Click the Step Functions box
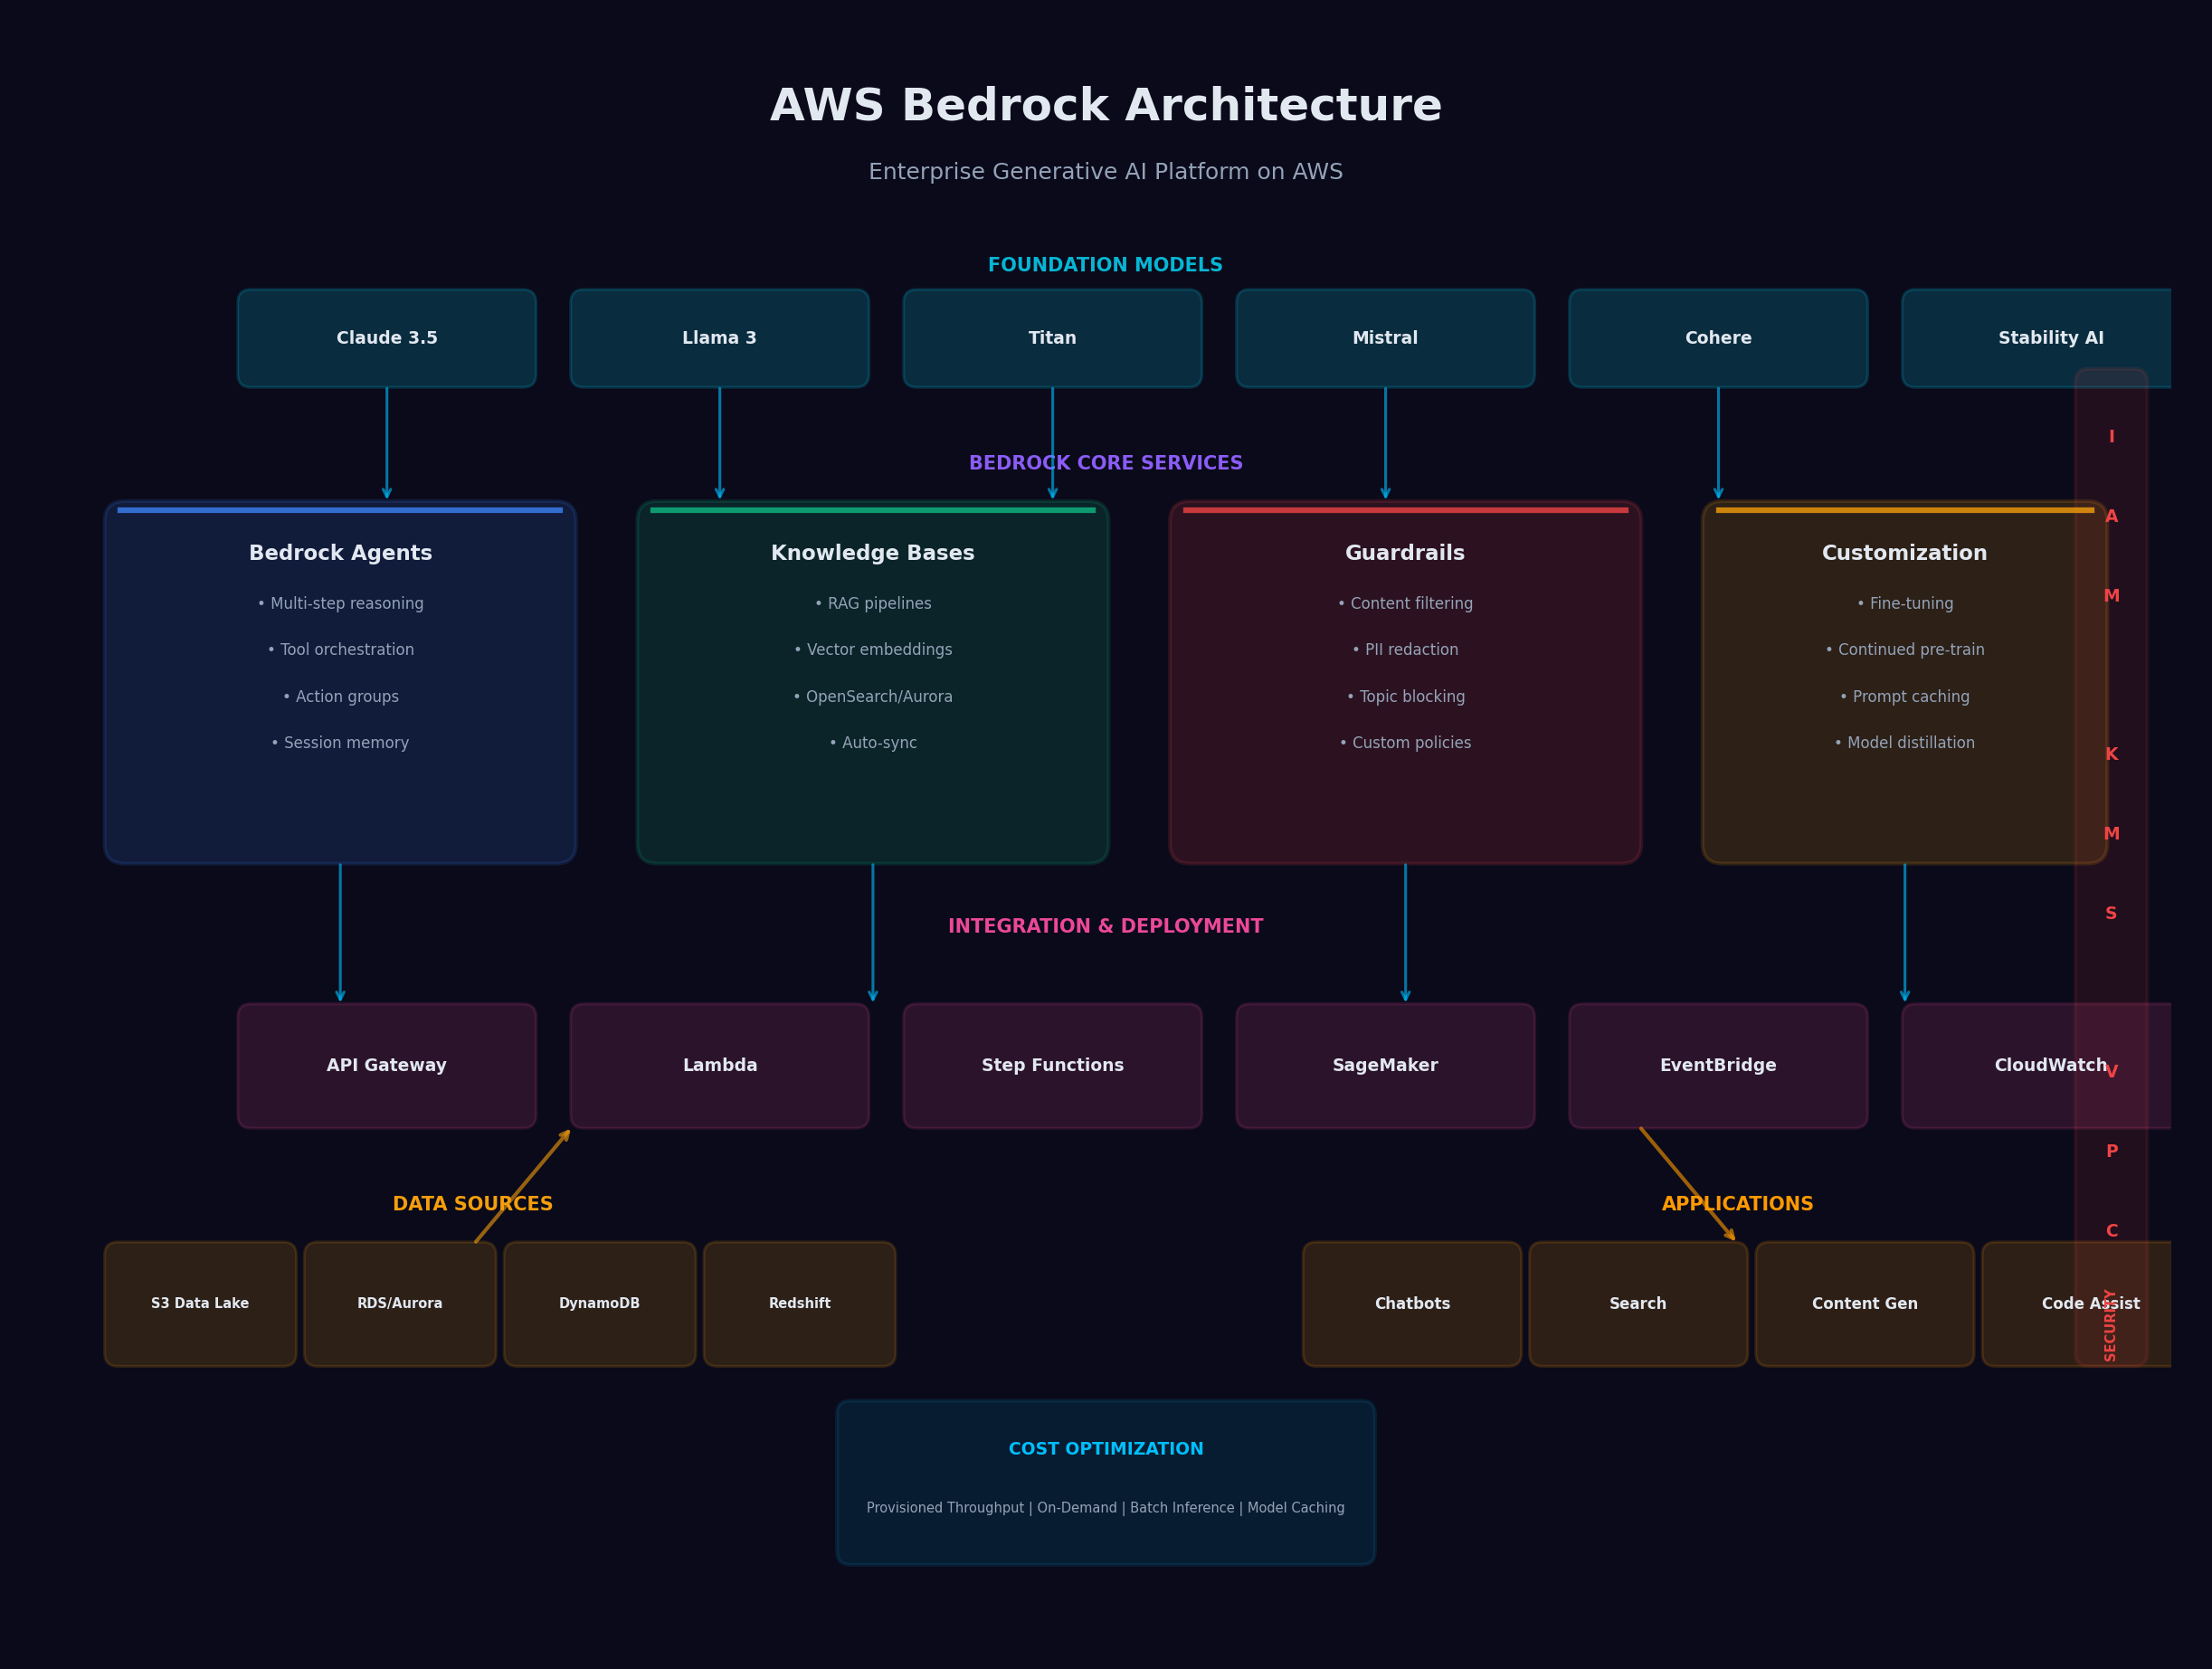Screen dimensions: 2212x1669 pyautogui.click(x=1052, y=1065)
